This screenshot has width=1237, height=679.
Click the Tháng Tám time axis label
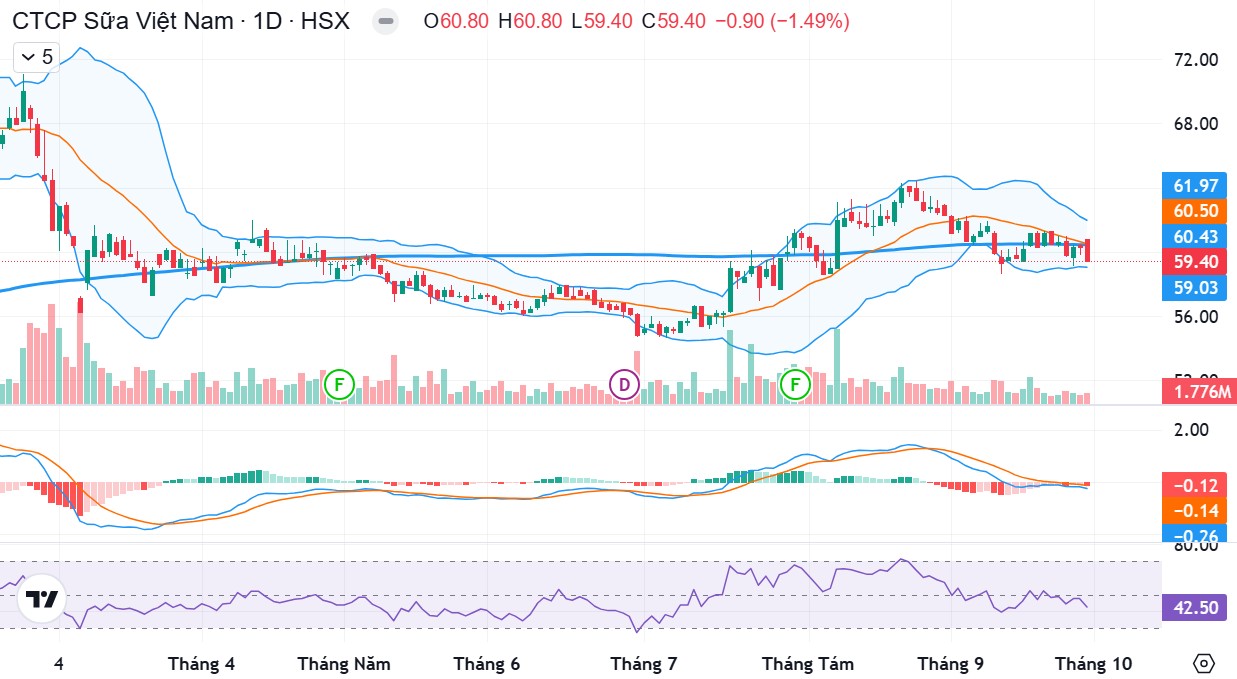pos(808,664)
